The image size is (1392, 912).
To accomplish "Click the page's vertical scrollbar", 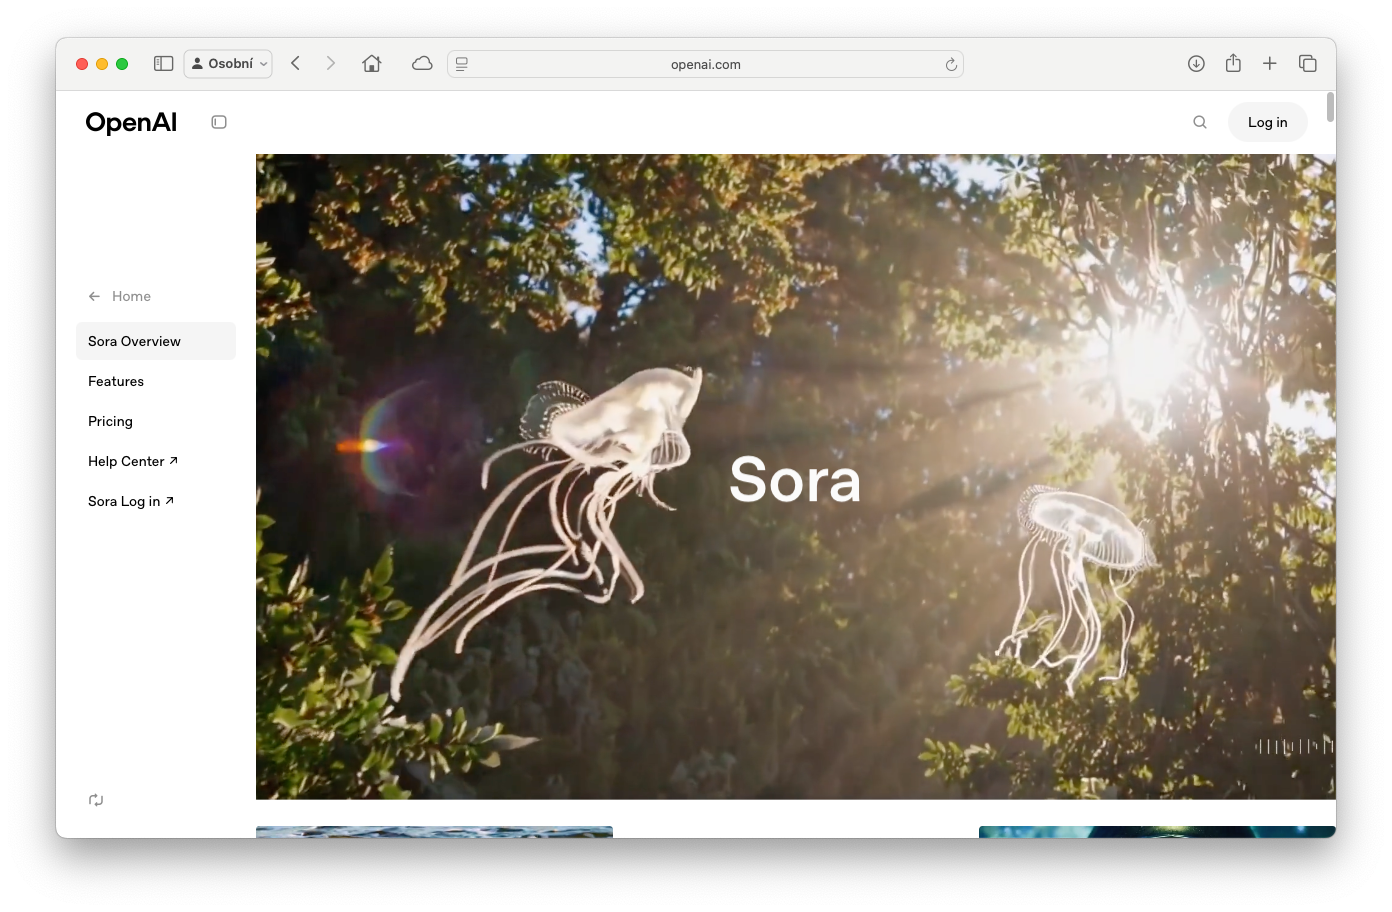I will click(x=1330, y=107).
